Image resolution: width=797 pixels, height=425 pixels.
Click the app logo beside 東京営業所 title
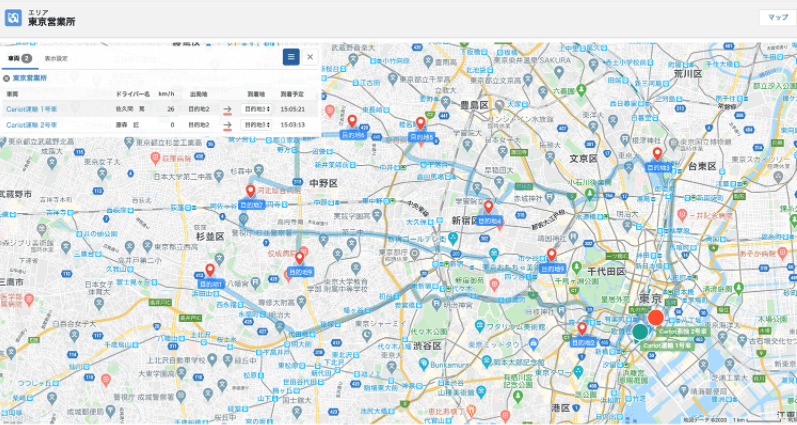pyautogui.click(x=13, y=18)
